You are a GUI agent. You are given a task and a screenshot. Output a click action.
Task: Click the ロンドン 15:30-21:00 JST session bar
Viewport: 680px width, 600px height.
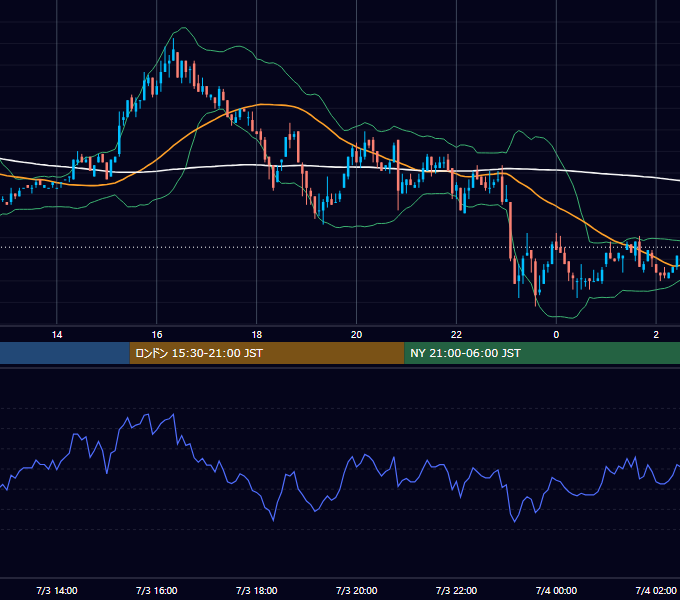click(x=267, y=353)
